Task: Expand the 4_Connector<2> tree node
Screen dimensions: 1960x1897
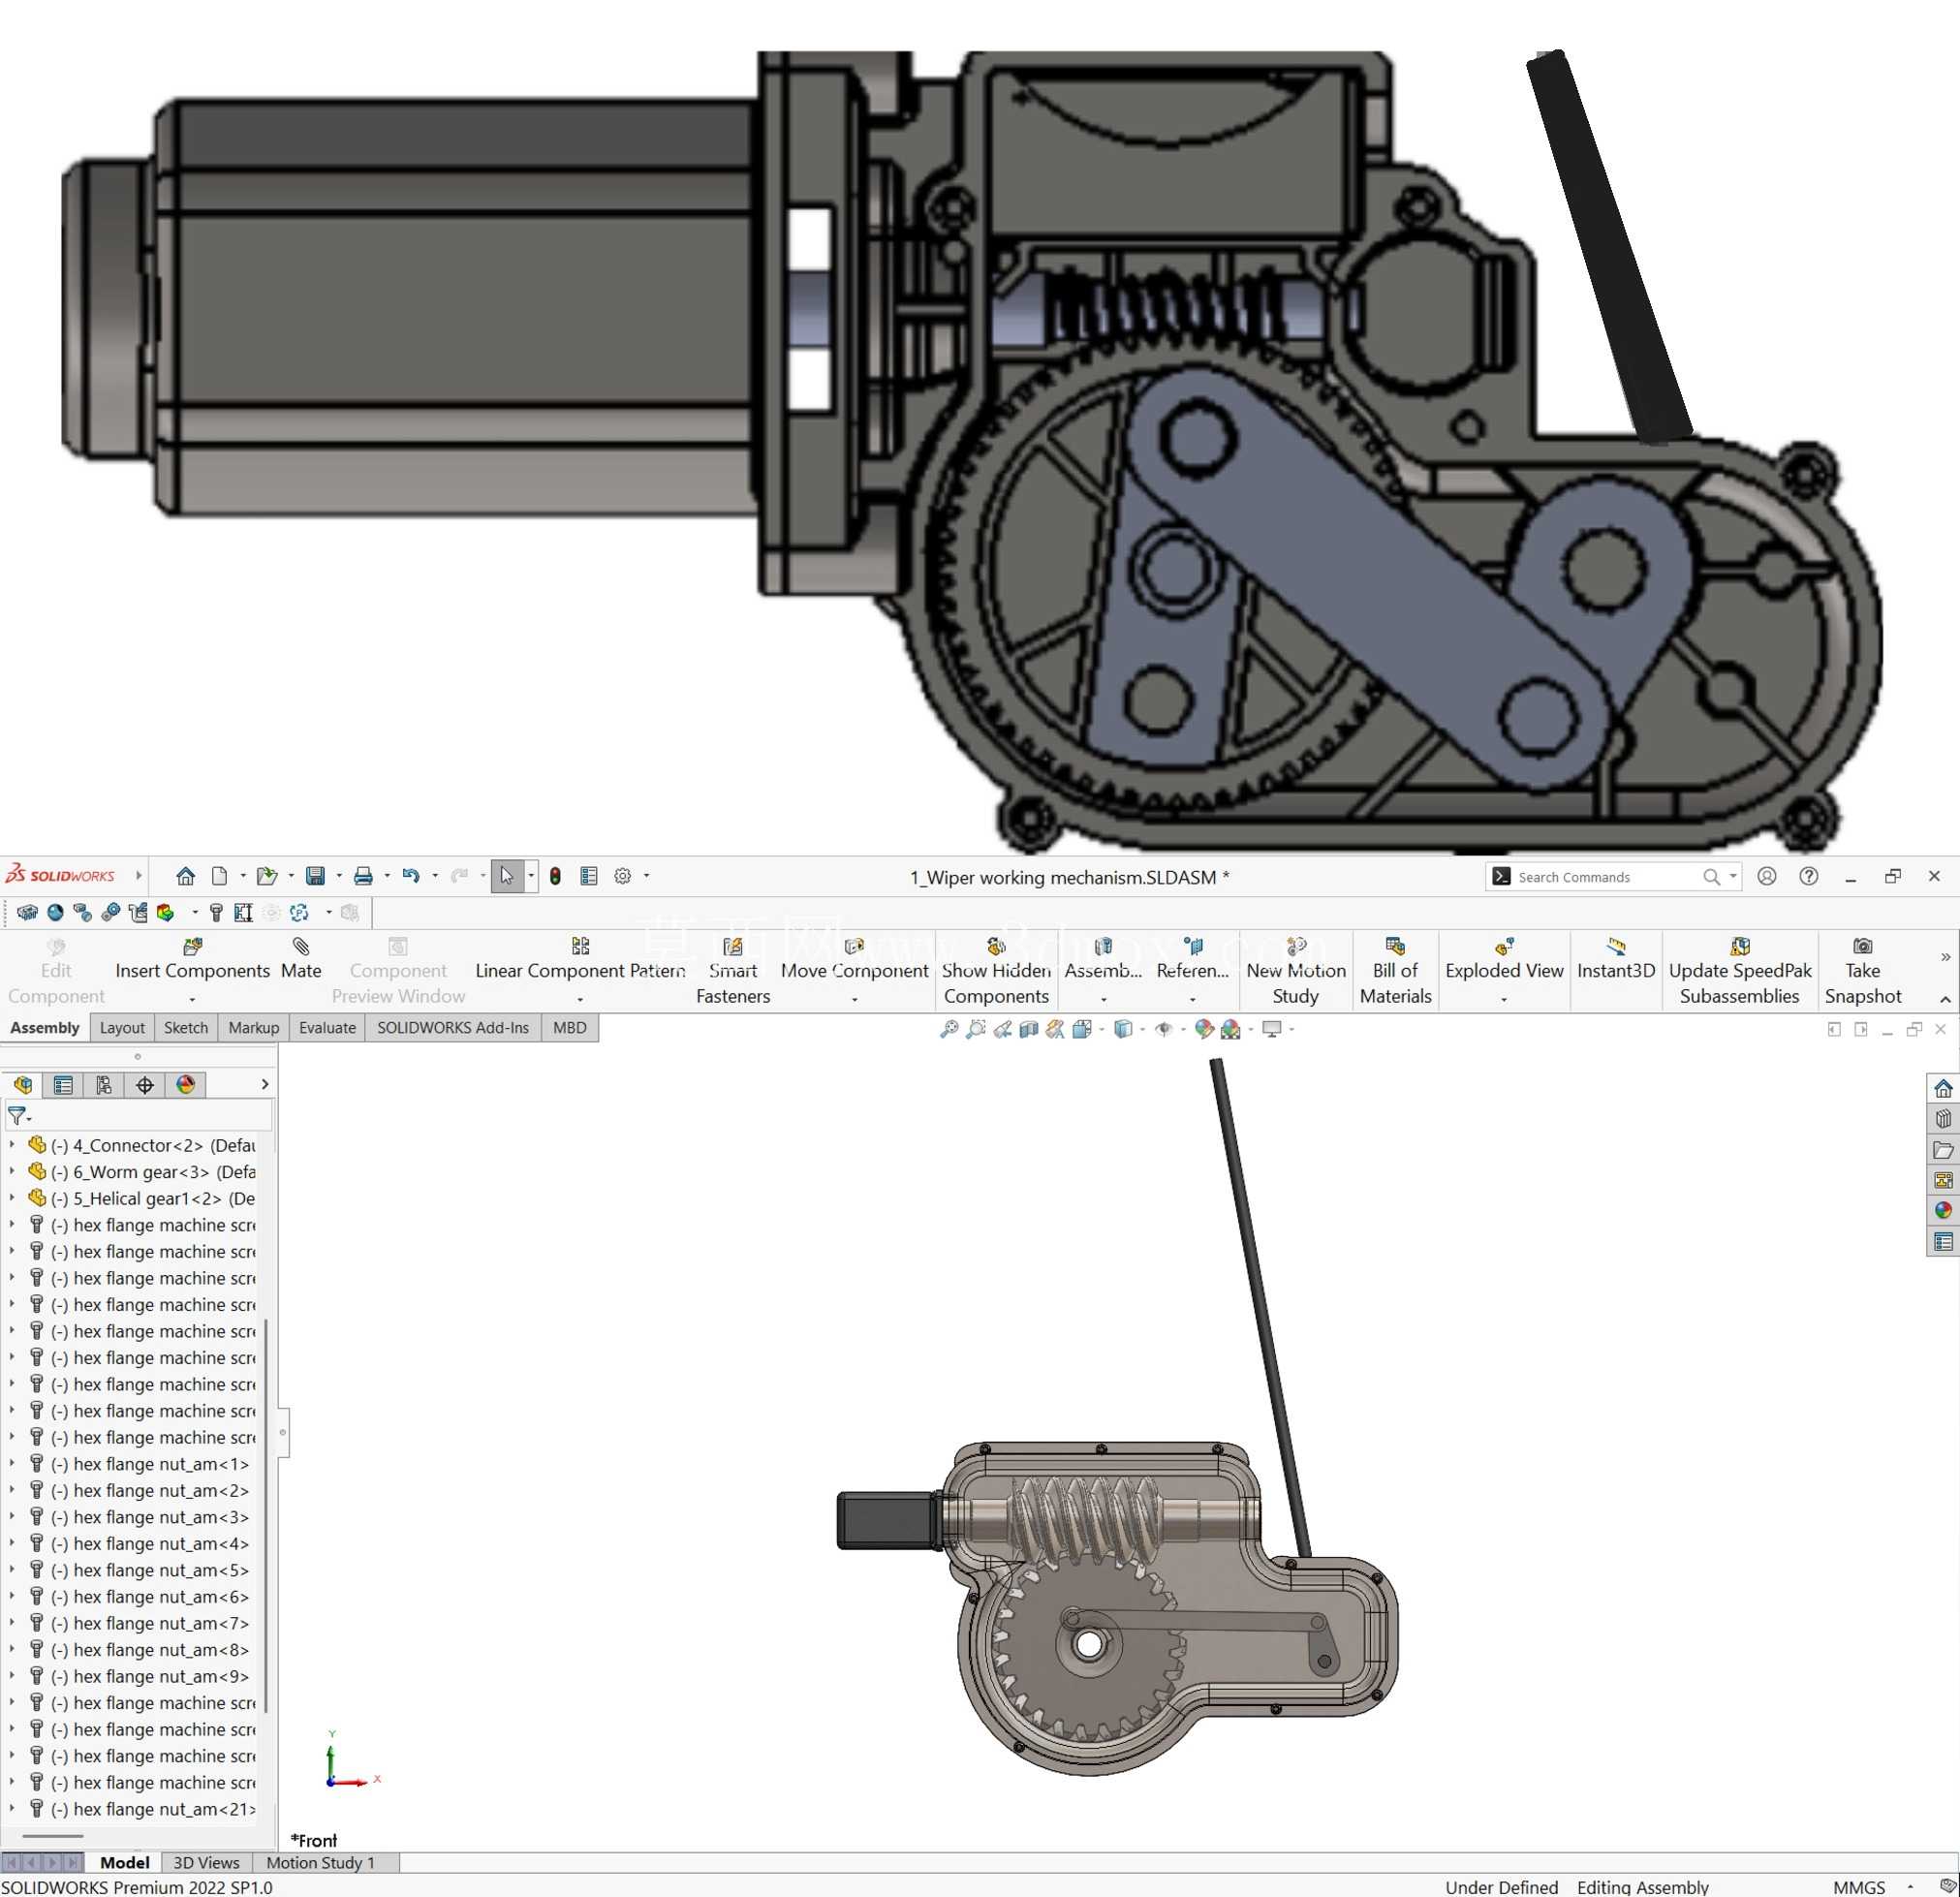Action: (x=12, y=1145)
